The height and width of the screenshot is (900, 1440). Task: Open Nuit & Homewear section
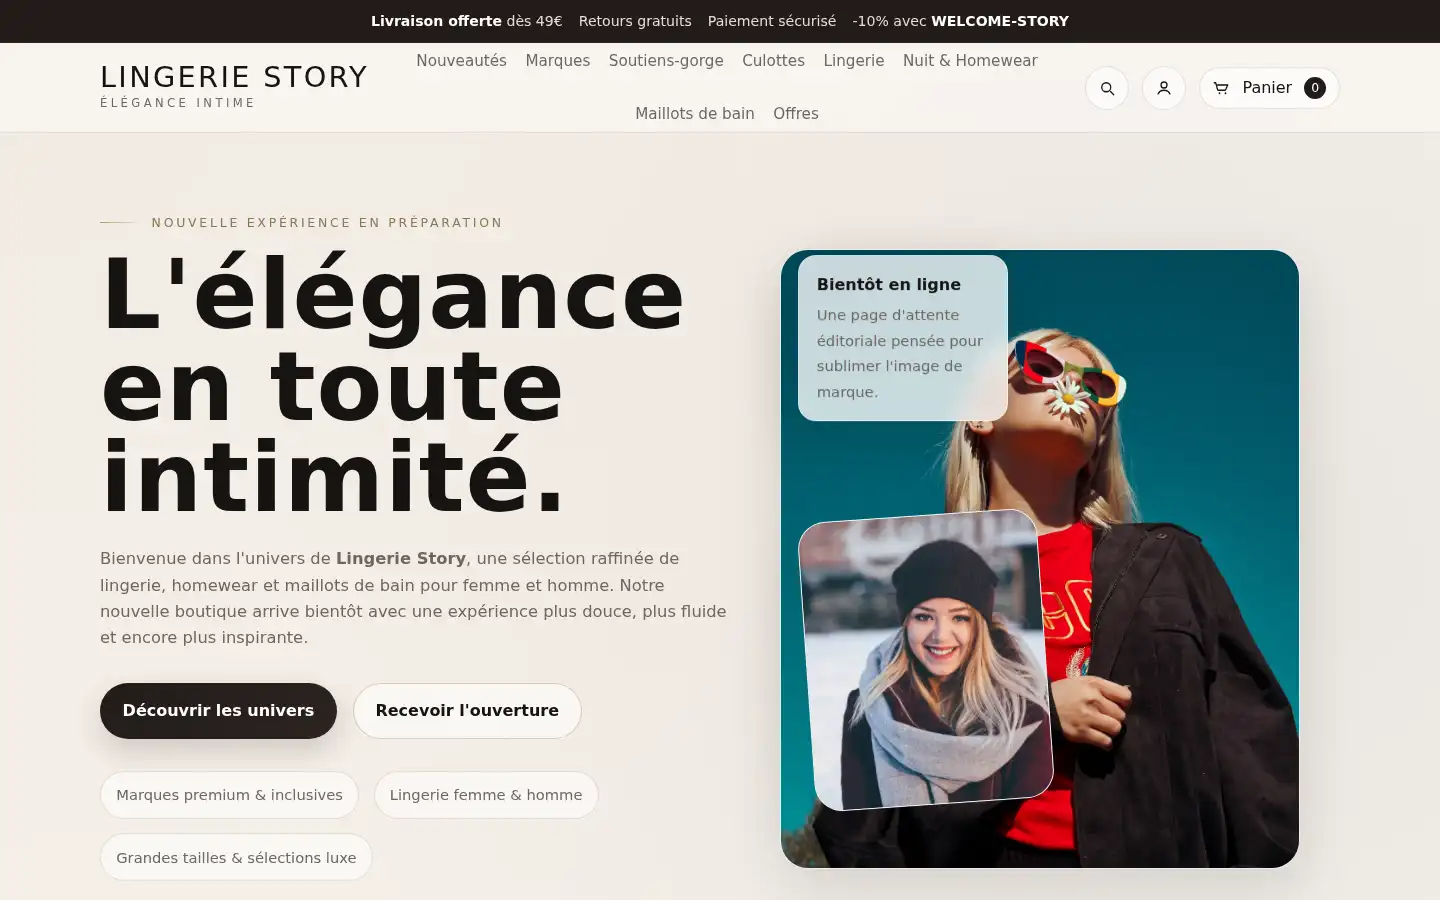coord(970,61)
